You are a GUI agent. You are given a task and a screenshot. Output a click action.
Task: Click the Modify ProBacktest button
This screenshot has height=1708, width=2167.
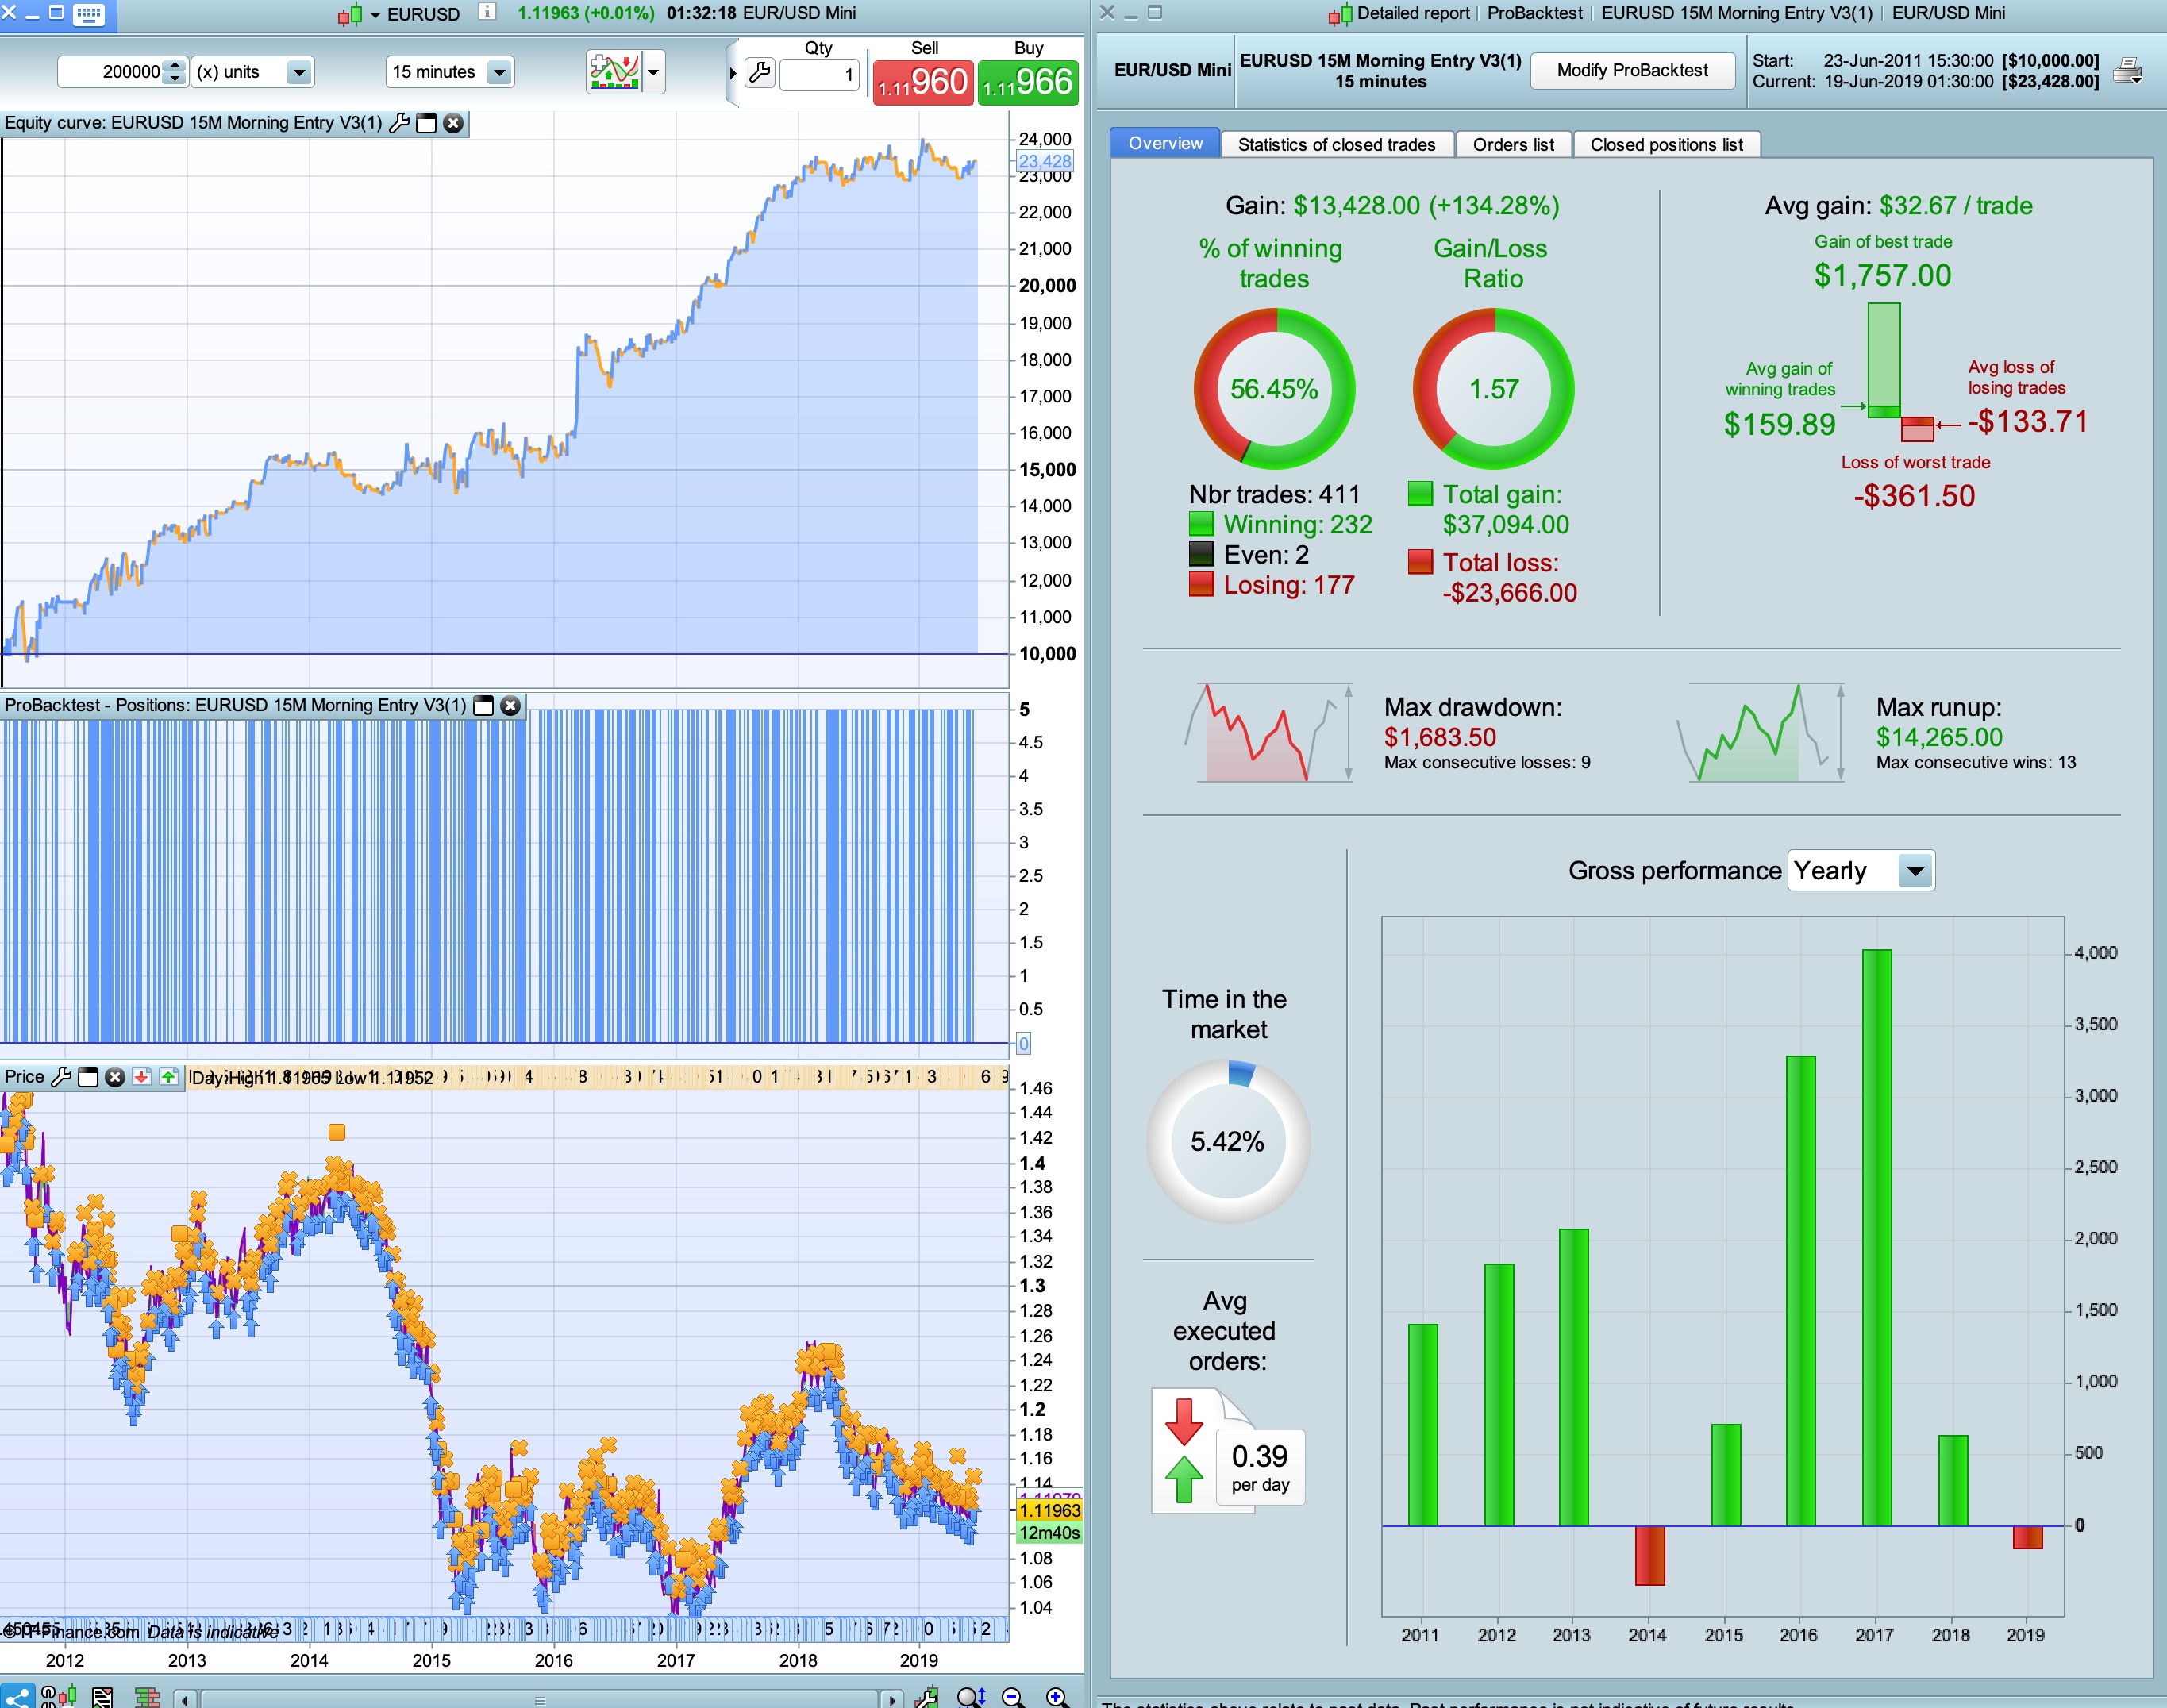1632,70
